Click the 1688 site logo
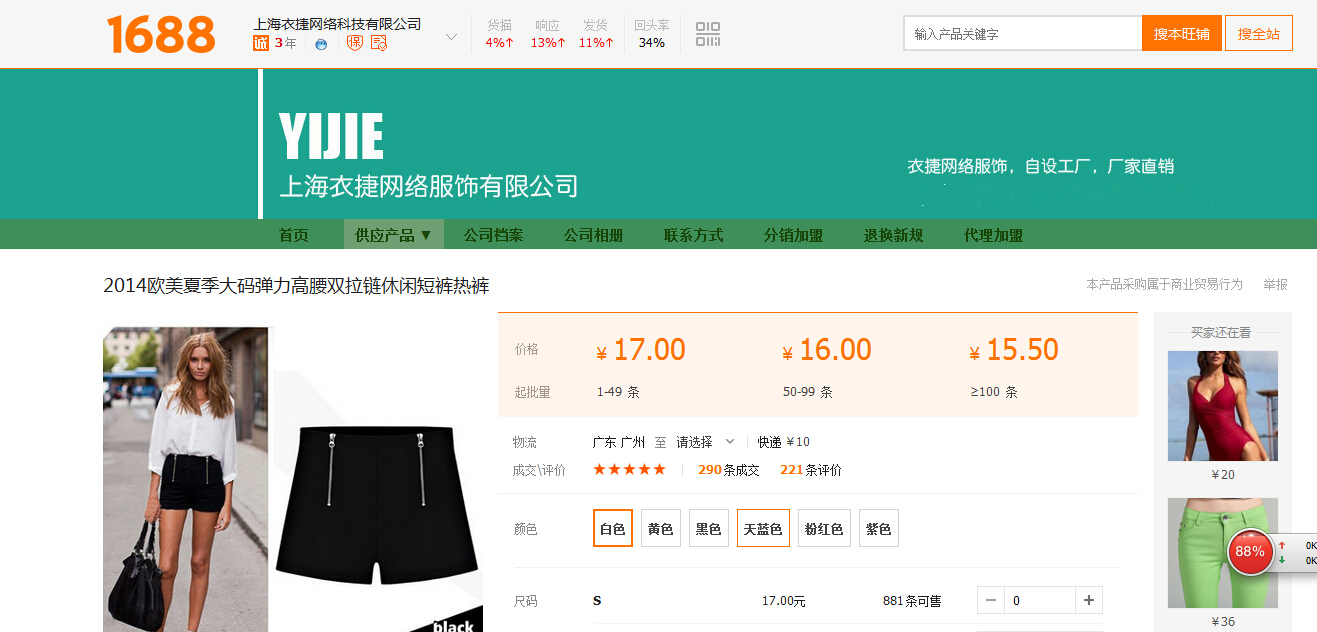The width and height of the screenshot is (1317, 632). pyautogui.click(x=161, y=34)
